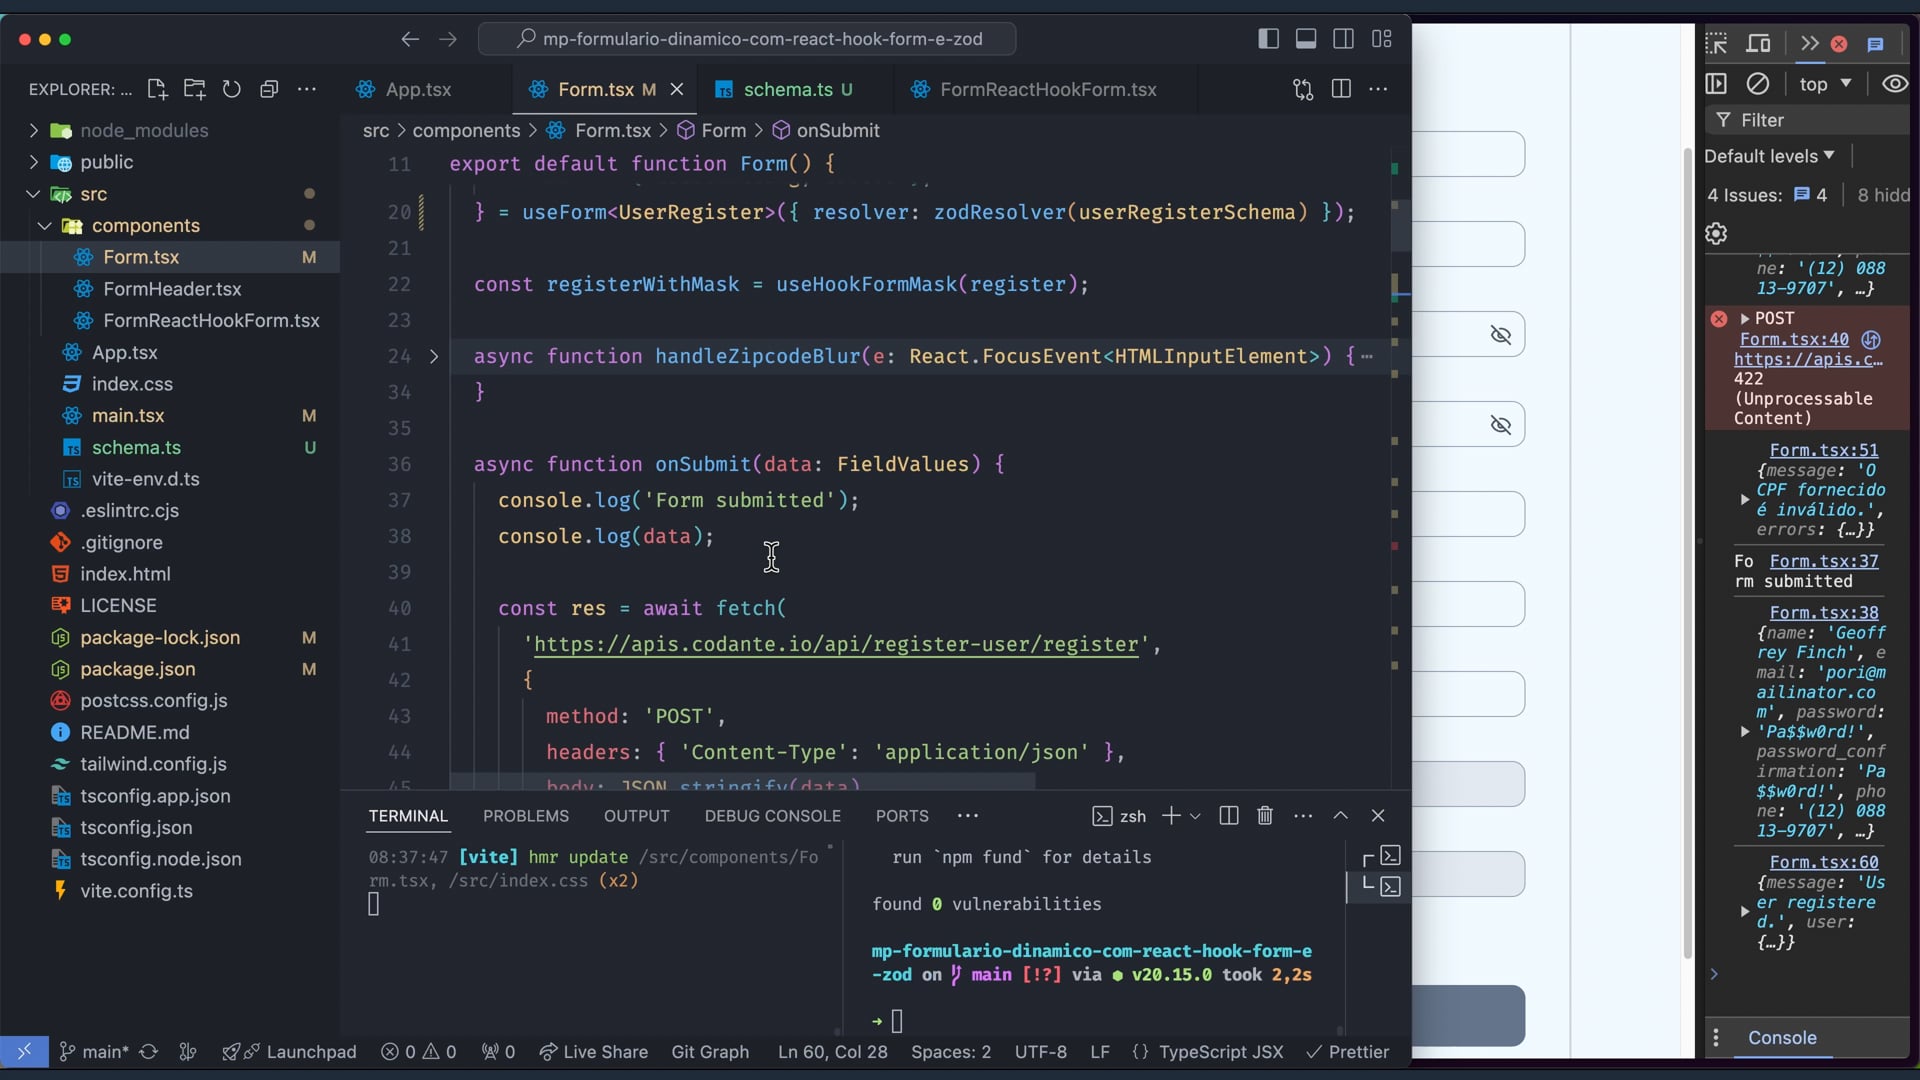The image size is (1920, 1080).
Task: Click the New File icon in Explorer
Action: [x=157, y=89]
